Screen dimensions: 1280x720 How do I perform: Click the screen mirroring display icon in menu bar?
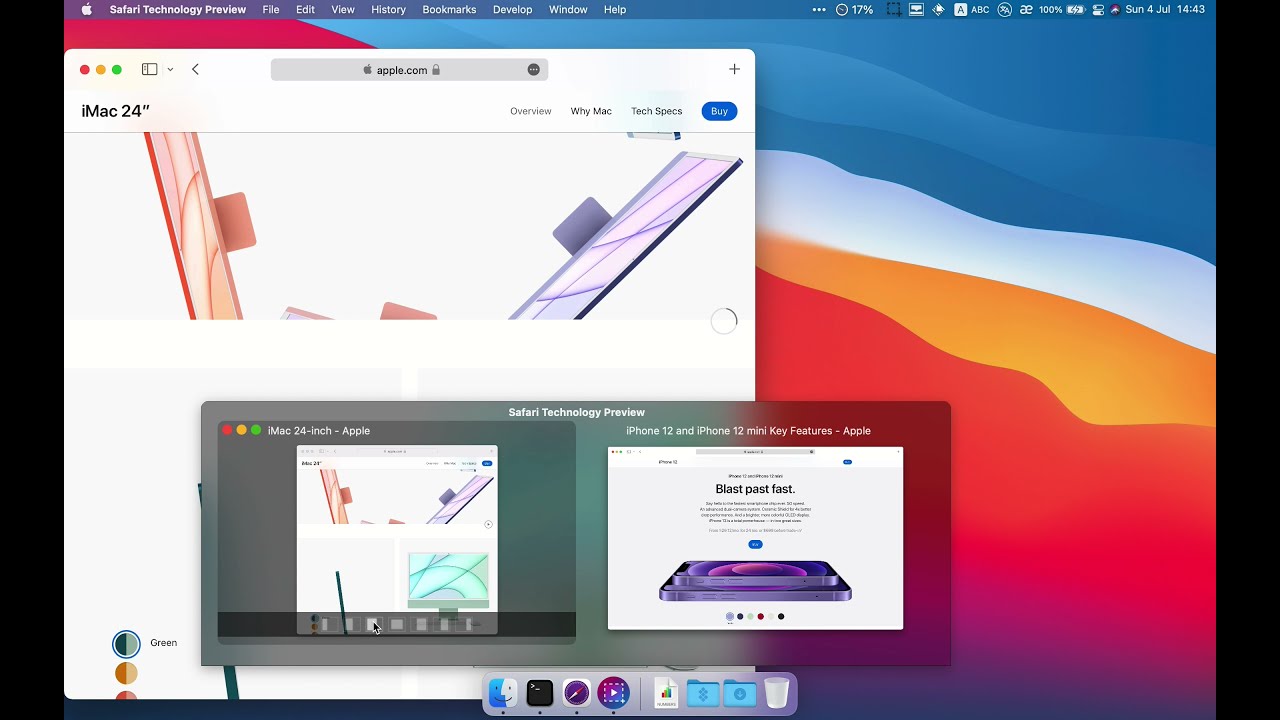(x=916, y=10)
